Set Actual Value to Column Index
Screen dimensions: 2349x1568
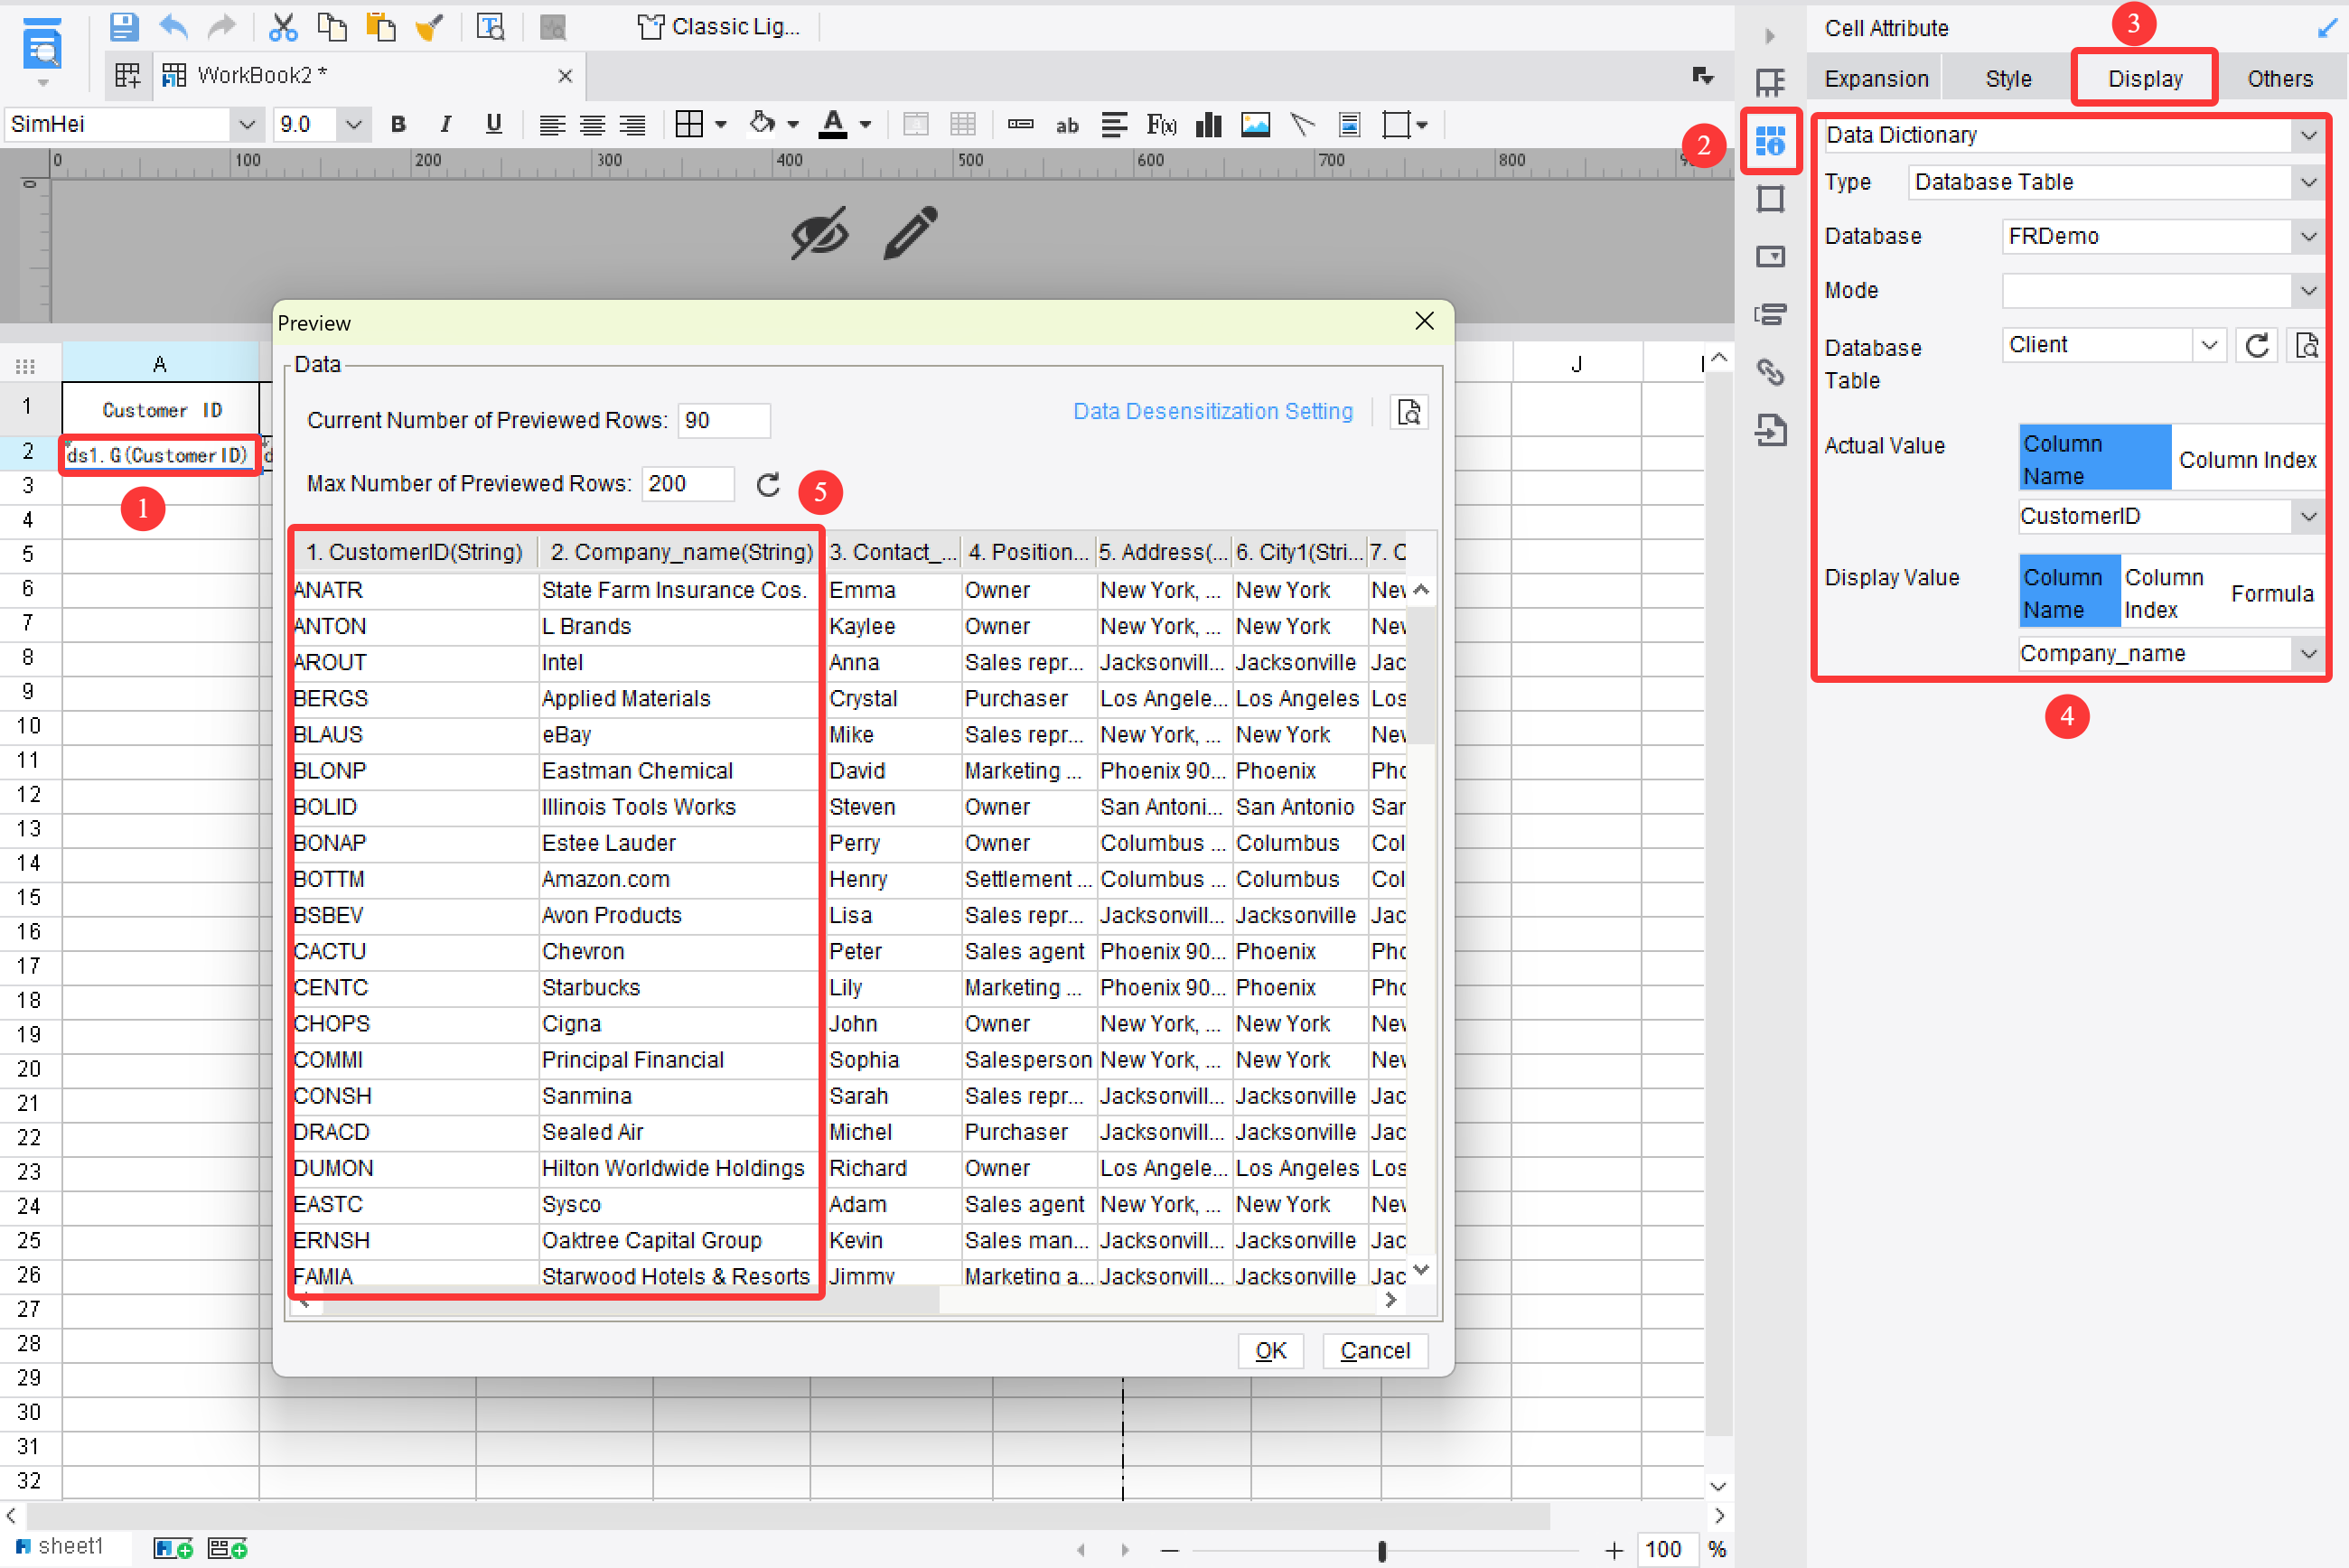pos(2248,458)
